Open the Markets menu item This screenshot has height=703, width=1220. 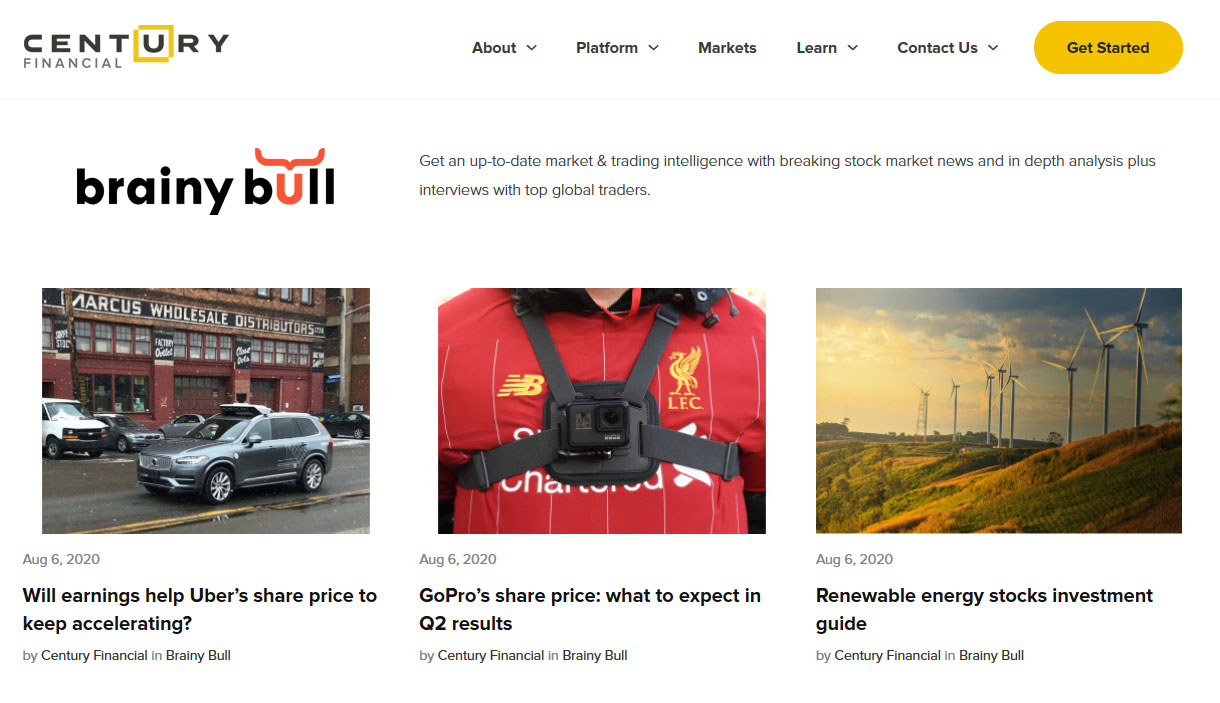point(727,48)
